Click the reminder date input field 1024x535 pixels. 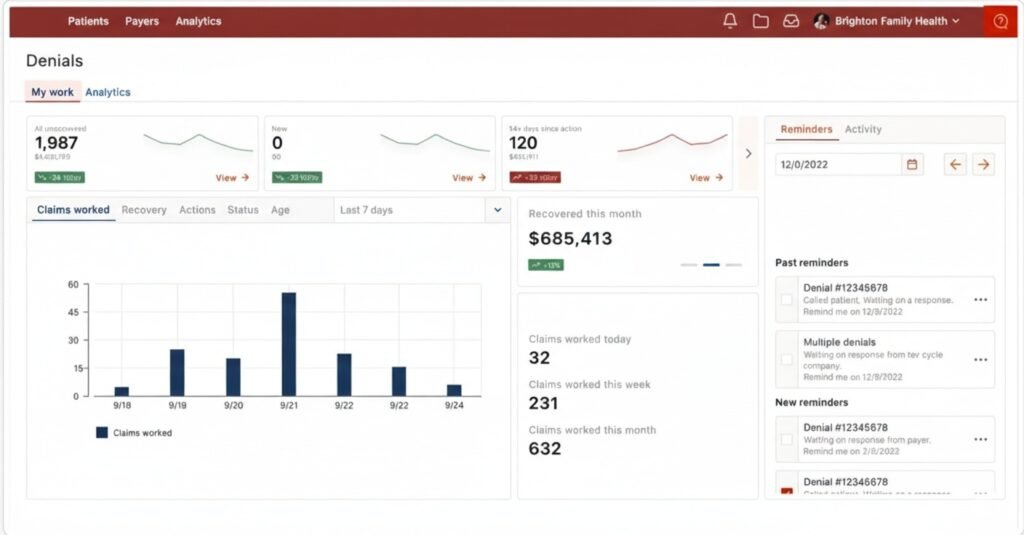click(836, 164)
